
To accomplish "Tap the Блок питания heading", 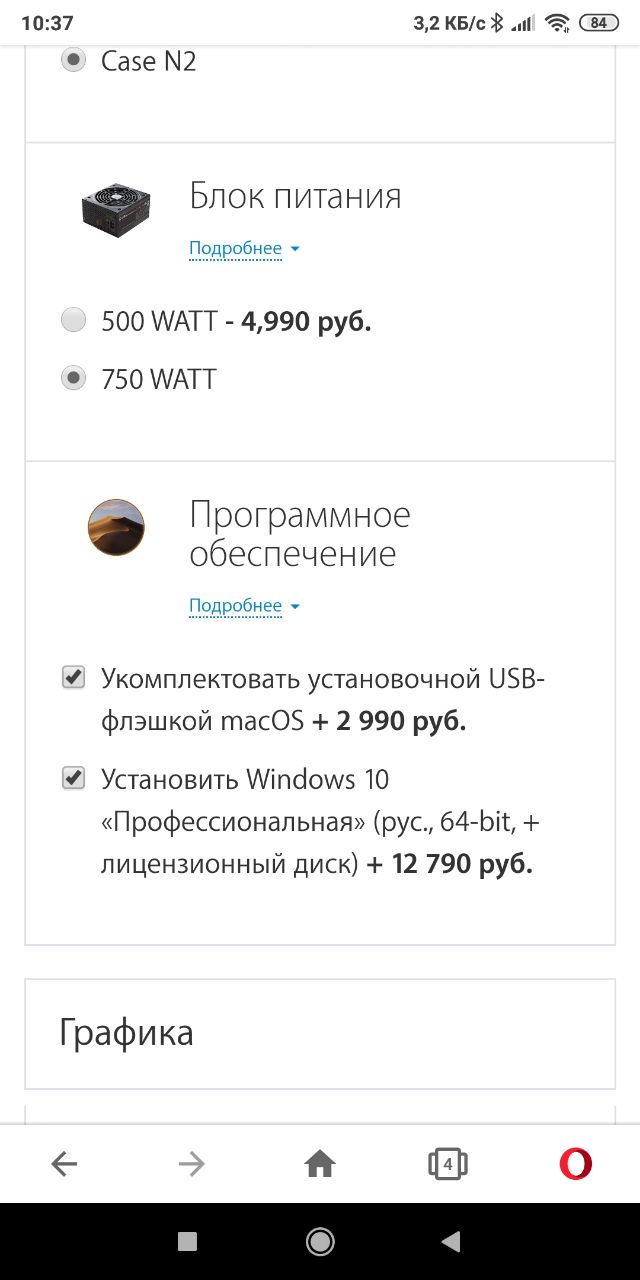I will click(295, 196).
